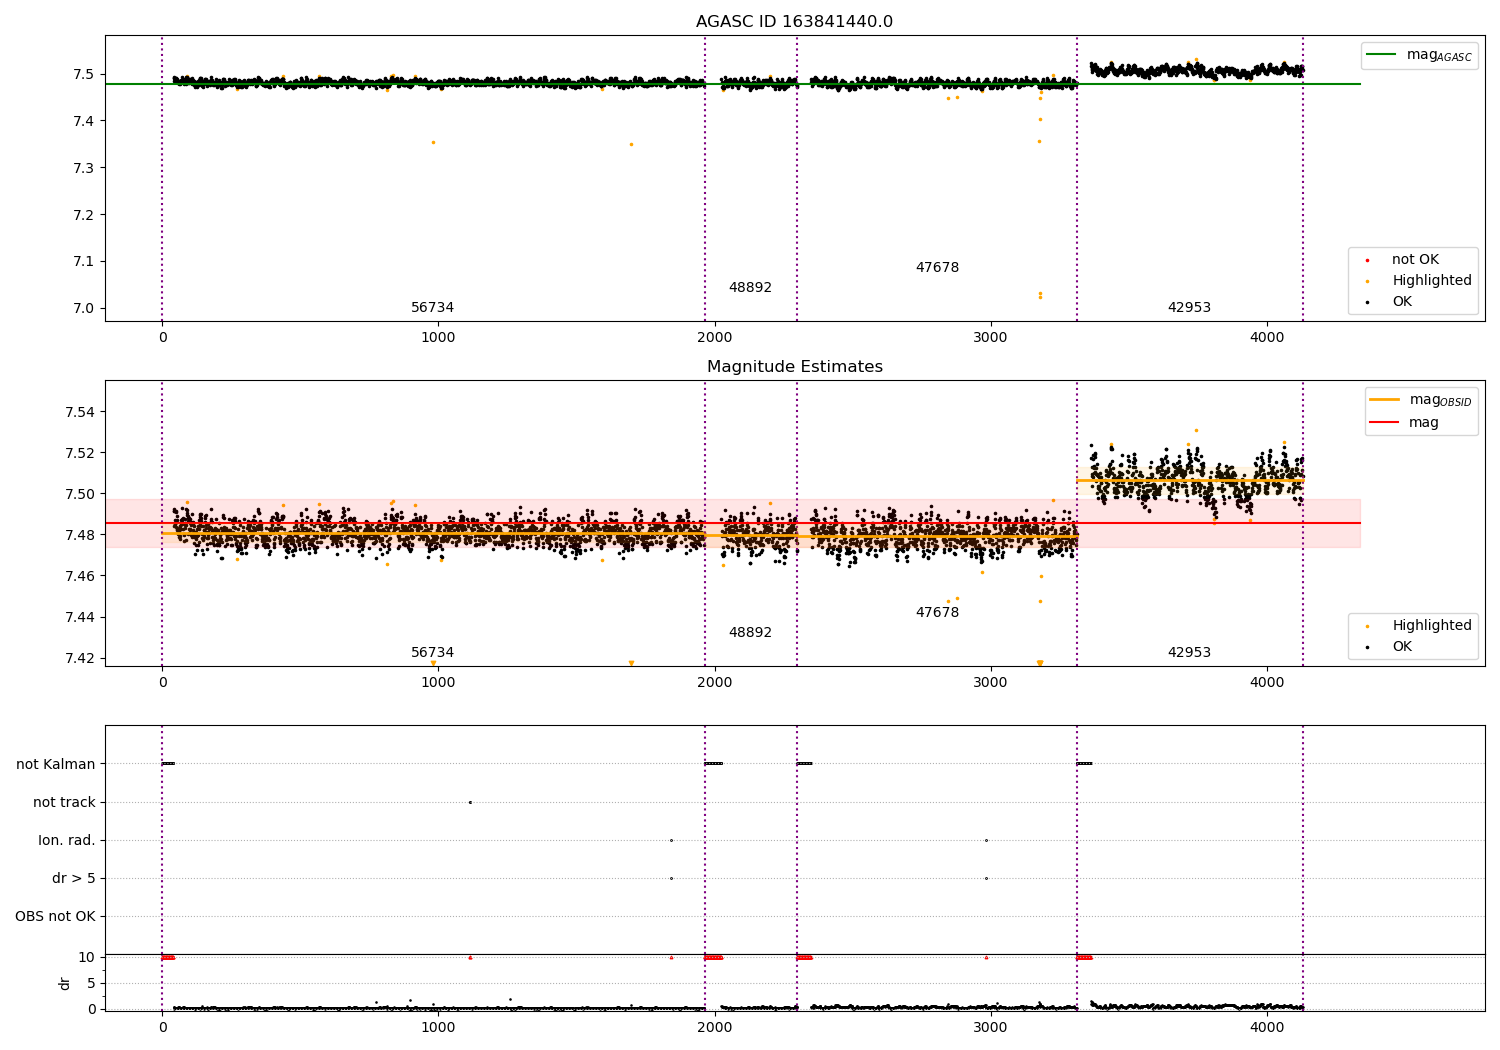Click the 7.52 y-axis tick label
The height and width of the screenshot is (1050, 1500).
click(x=80, y=454)
